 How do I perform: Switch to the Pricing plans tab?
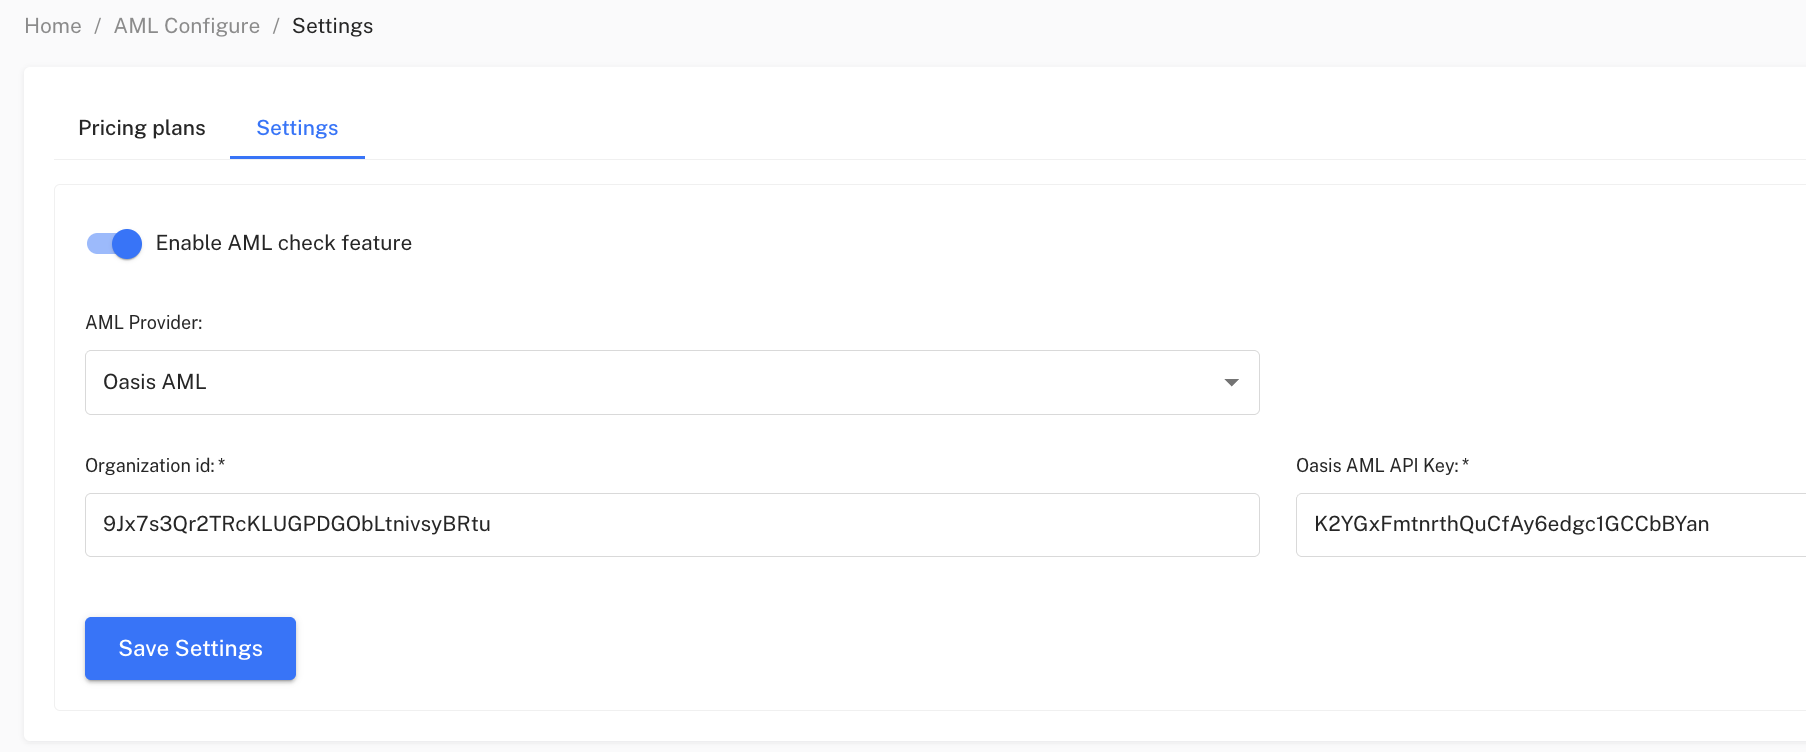(142, 128)
